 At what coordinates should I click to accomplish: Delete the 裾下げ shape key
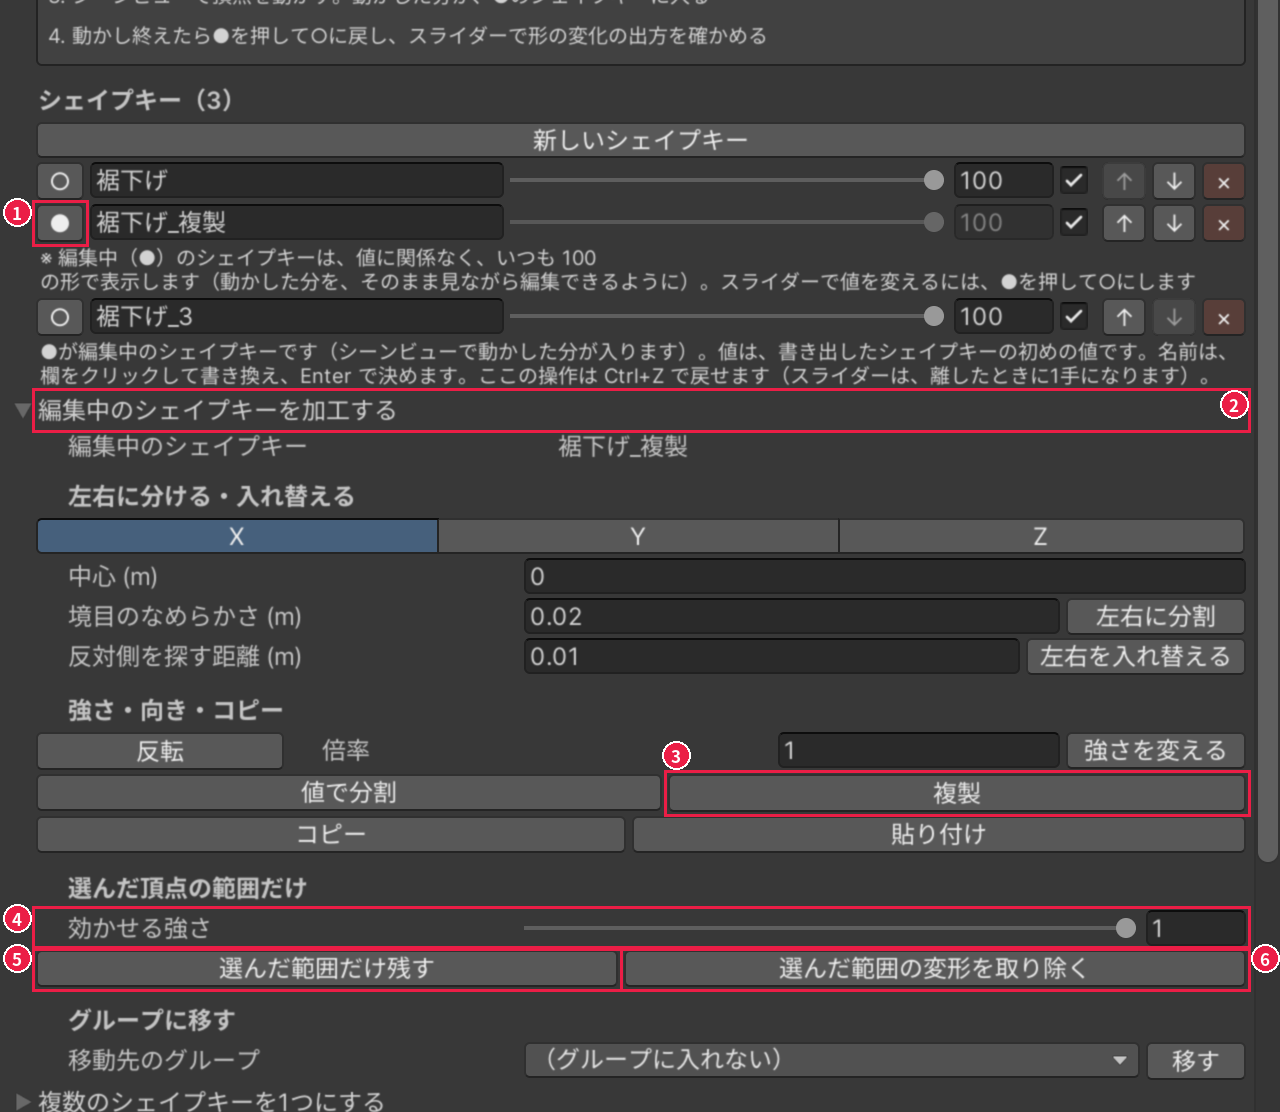1224,181
